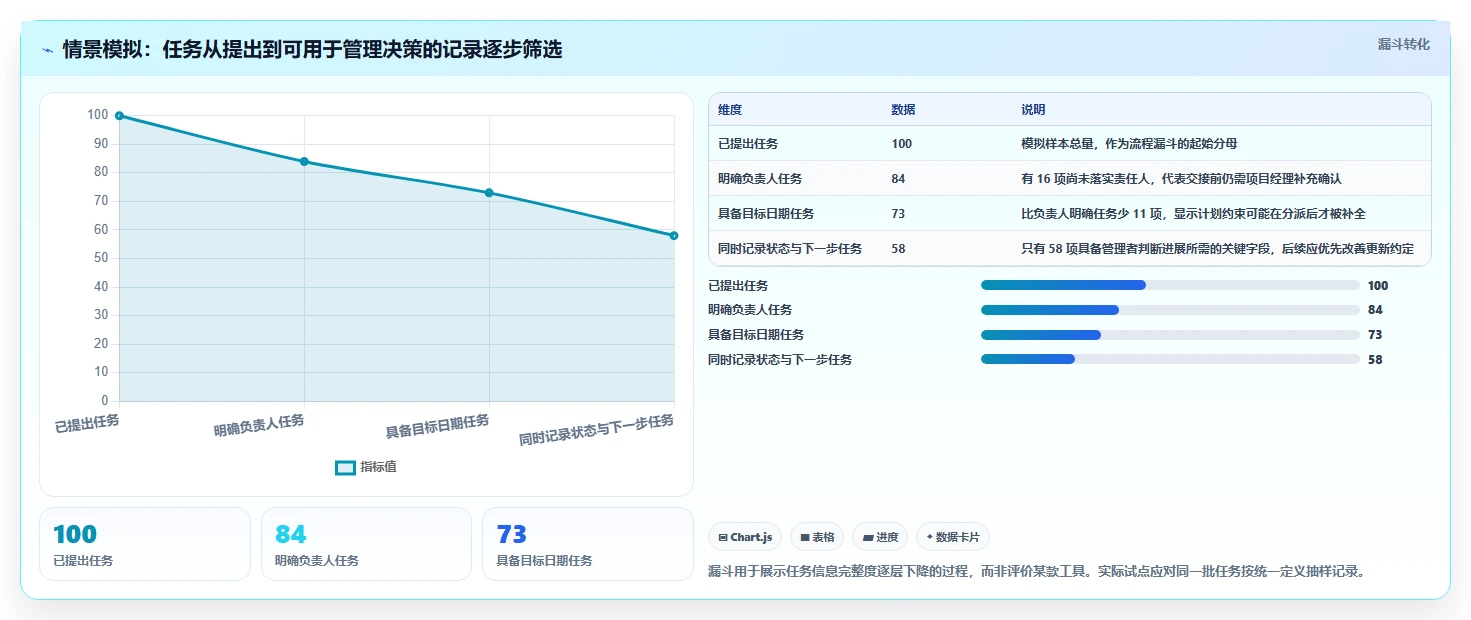Click the chart data point at value 100

119,116
